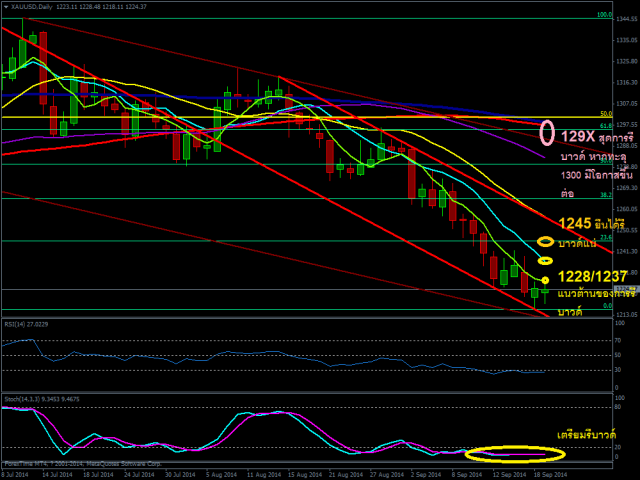Click the Fibonacci 100.0 level label
Screen dimensions: 640x480
coord(603,15)
